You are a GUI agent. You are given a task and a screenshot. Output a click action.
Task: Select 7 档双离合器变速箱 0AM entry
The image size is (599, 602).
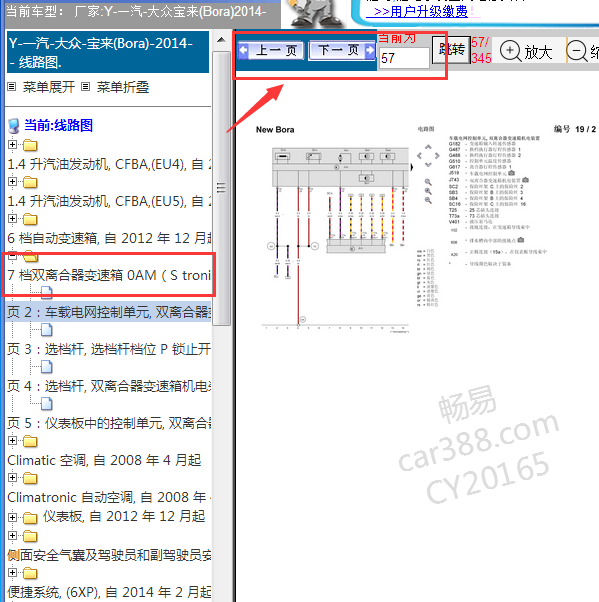tap(109, 275)
